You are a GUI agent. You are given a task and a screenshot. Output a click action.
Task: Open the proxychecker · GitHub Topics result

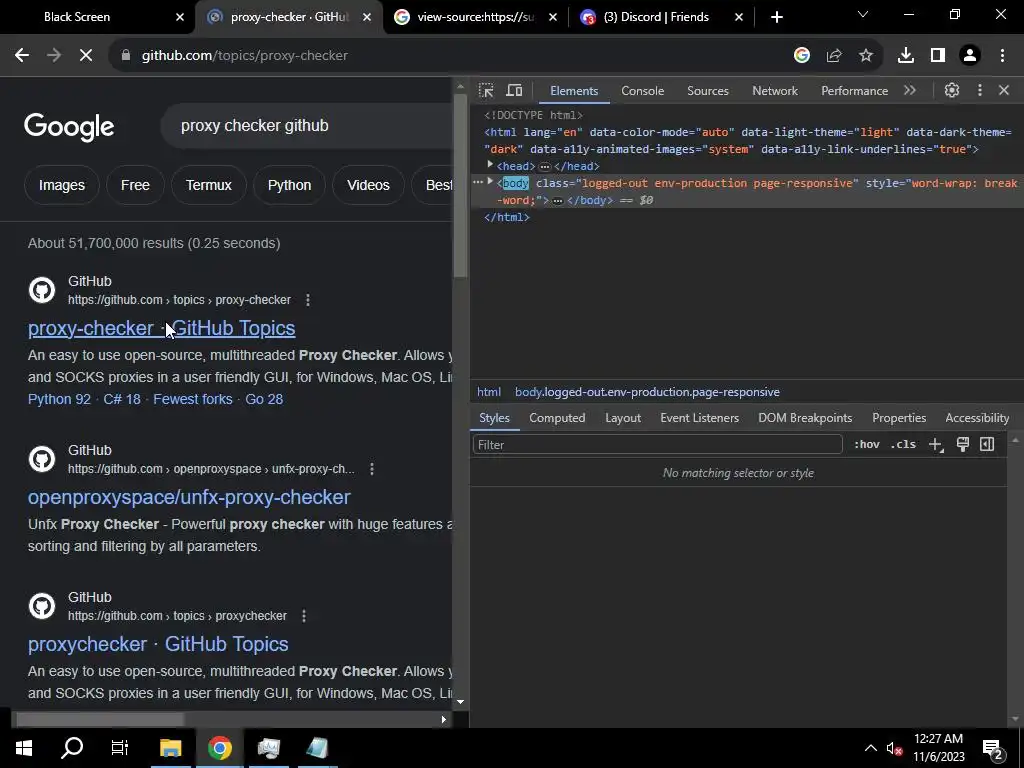click(158, 644)
